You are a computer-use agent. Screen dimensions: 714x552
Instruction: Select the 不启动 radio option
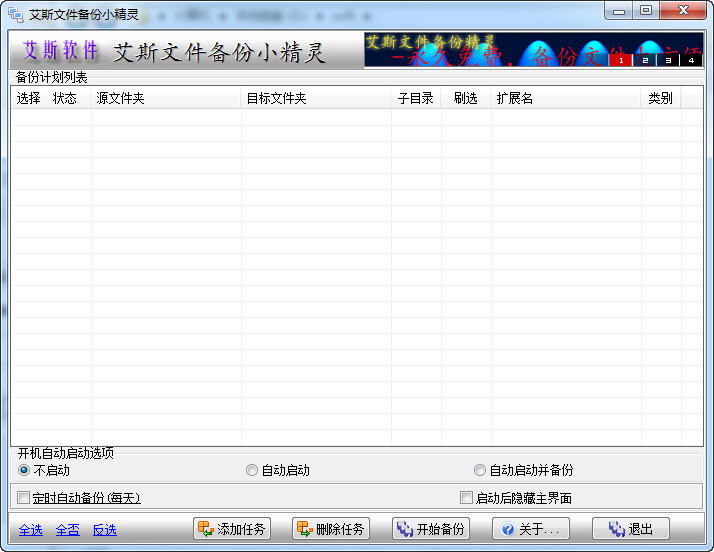click(44, 470)
